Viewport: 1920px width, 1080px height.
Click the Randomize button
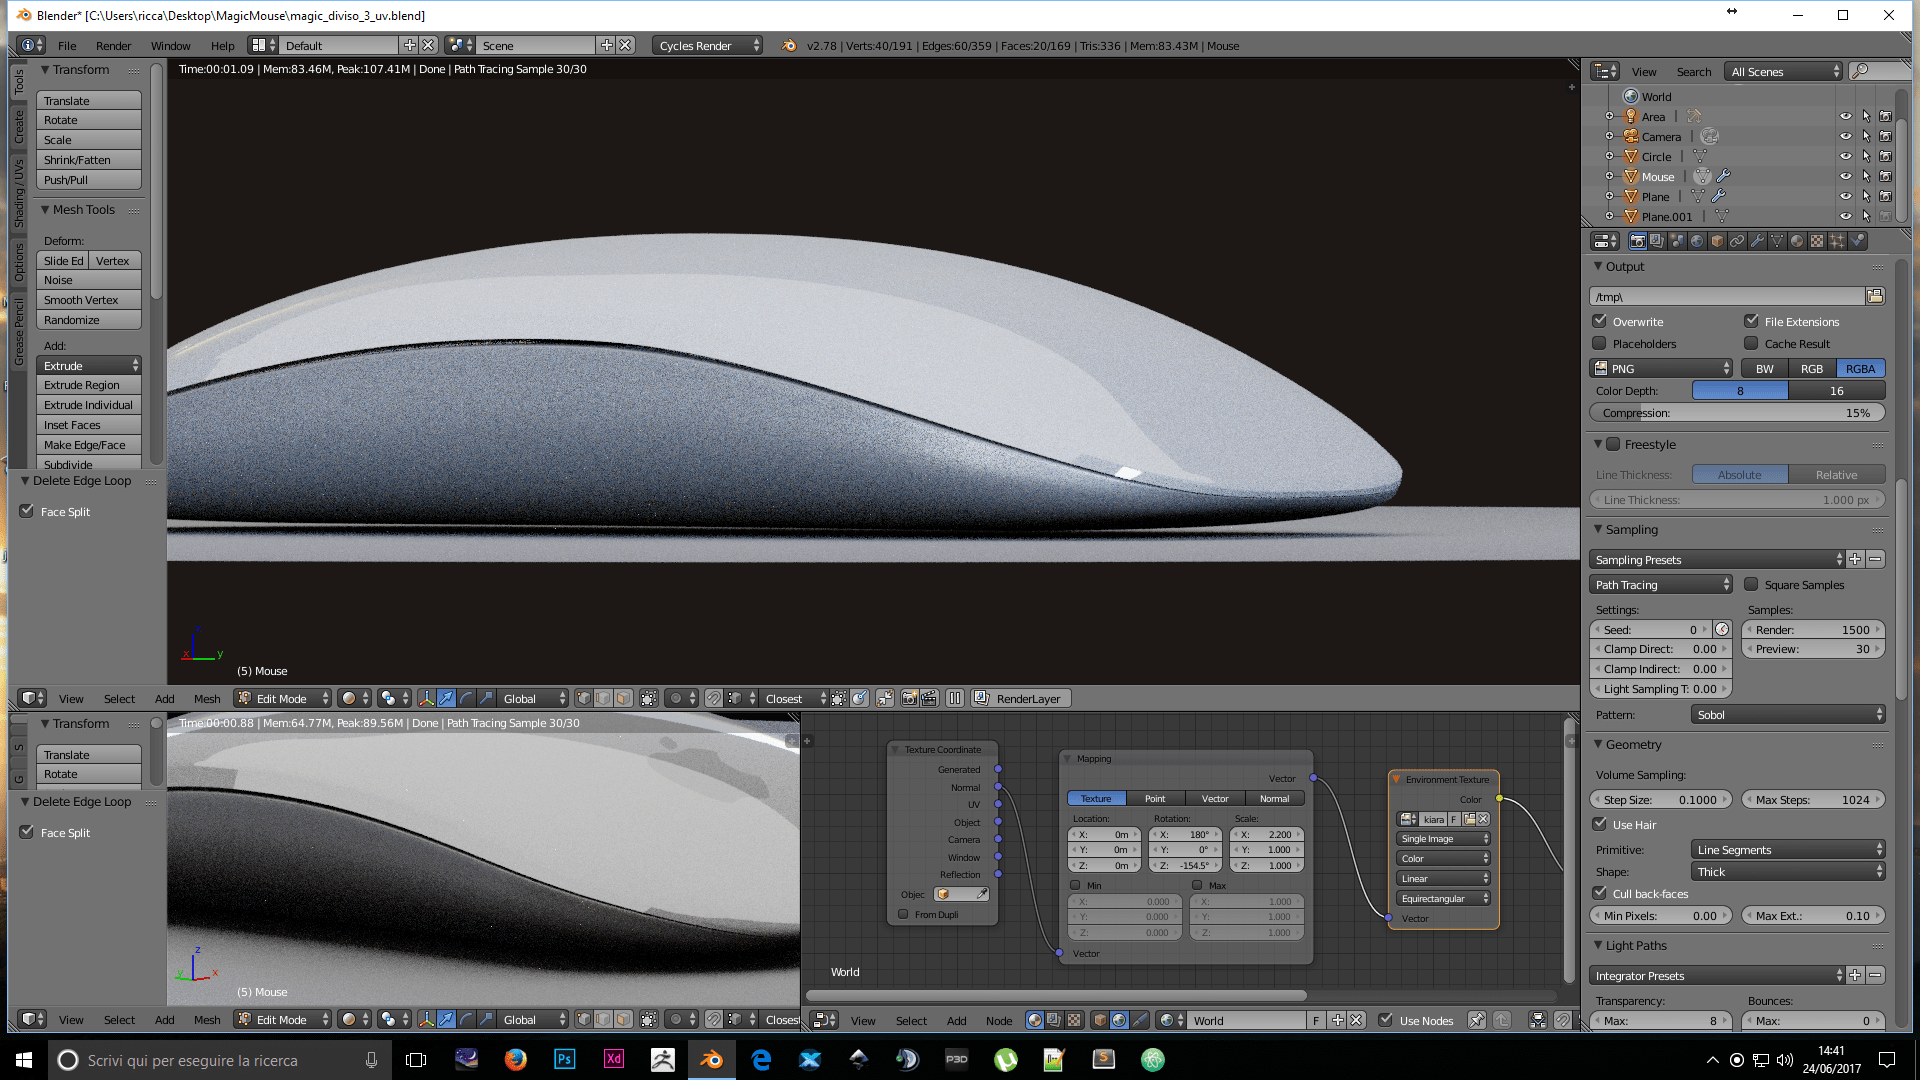(x=89, y=320)
